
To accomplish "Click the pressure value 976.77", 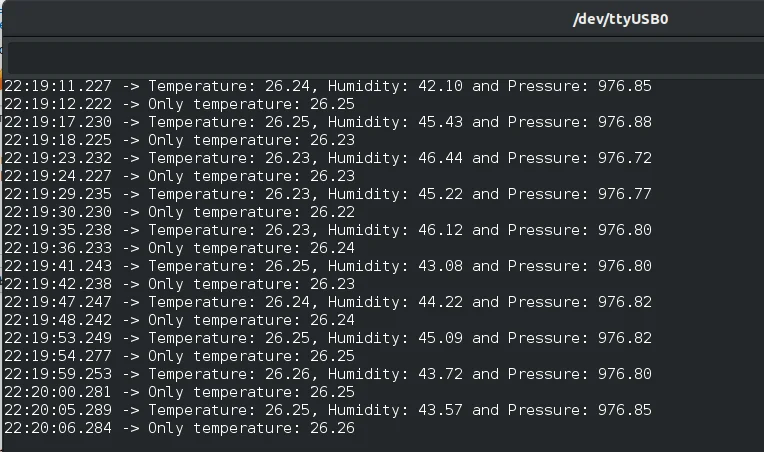I will coord(624,194).
